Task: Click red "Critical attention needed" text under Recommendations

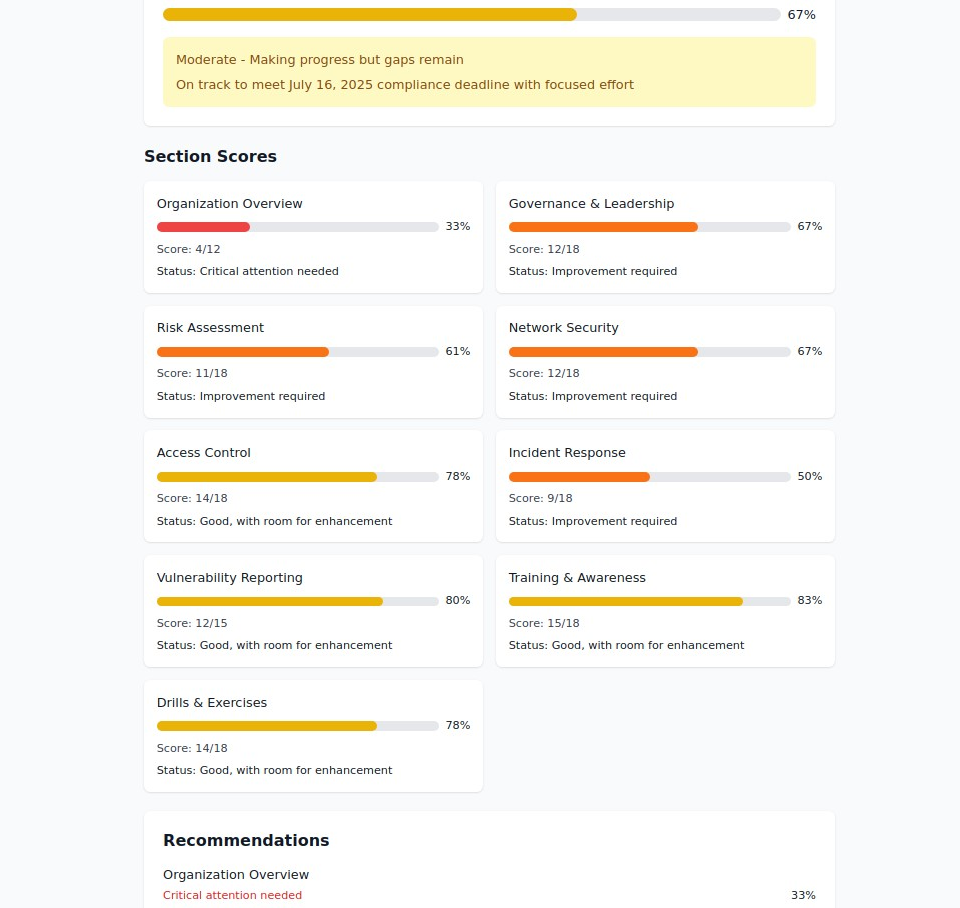Action: point(232,896)
